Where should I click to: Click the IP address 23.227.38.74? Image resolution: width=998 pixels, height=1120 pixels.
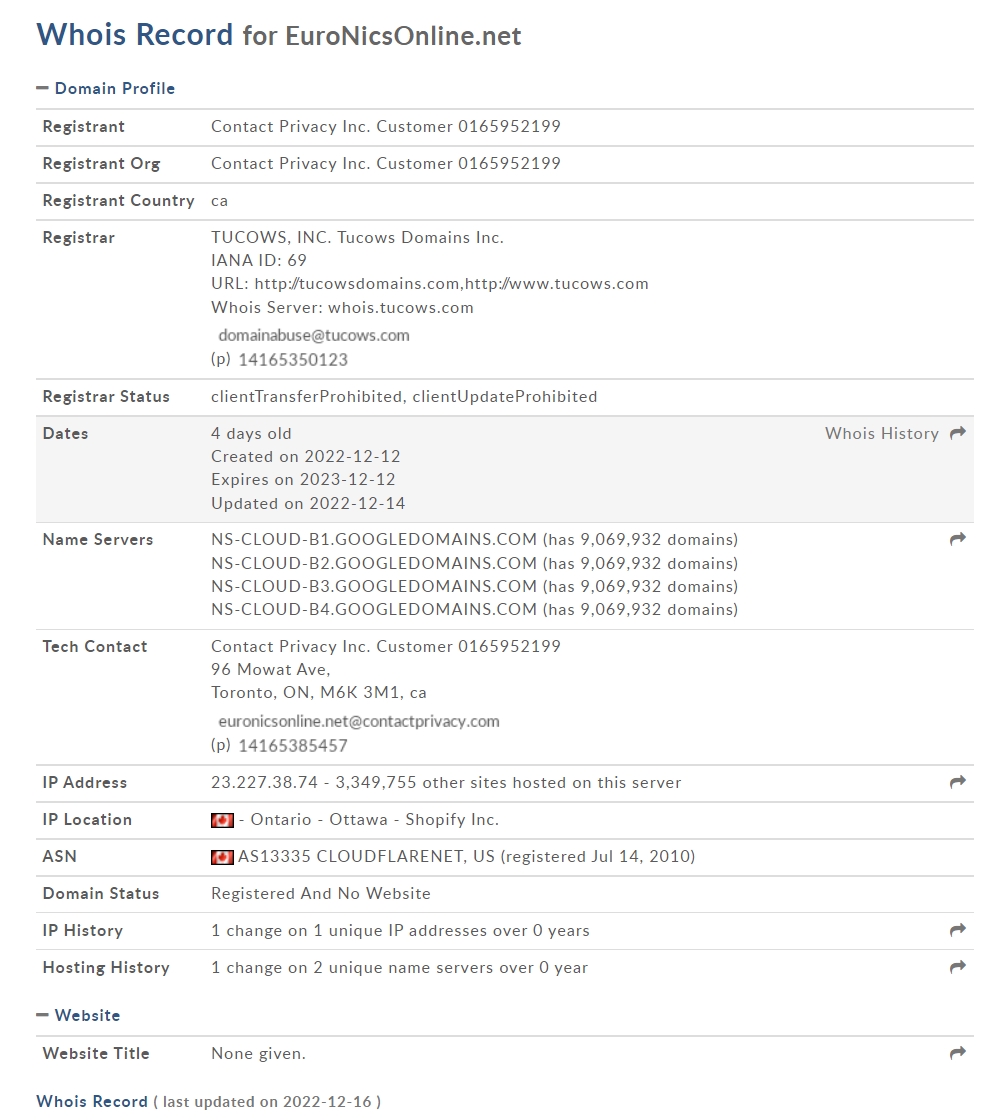point(264,782)
